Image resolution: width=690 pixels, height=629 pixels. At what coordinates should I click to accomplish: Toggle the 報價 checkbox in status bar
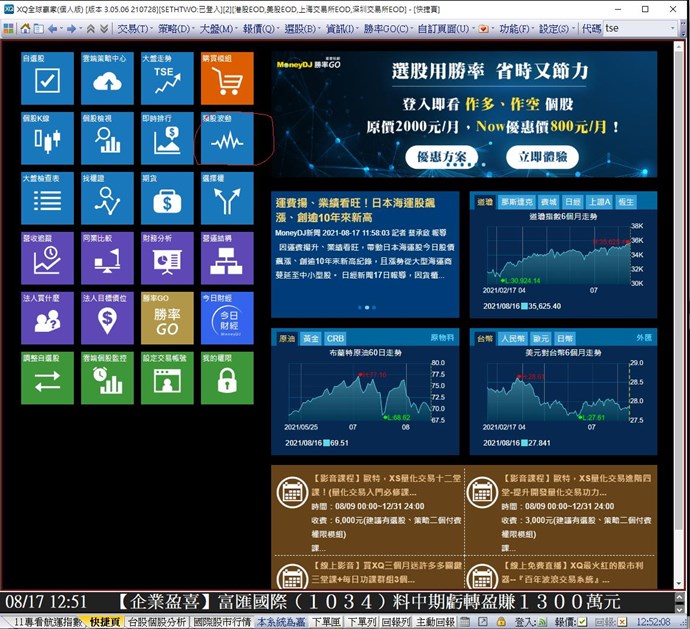coord(582,622)
